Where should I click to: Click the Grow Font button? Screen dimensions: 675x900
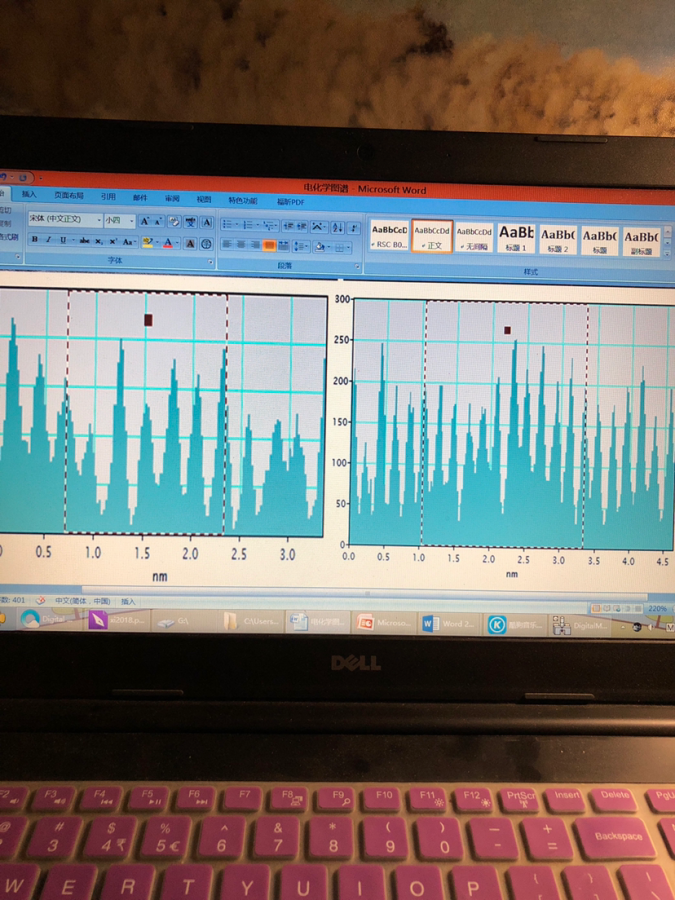coord(145,221)
